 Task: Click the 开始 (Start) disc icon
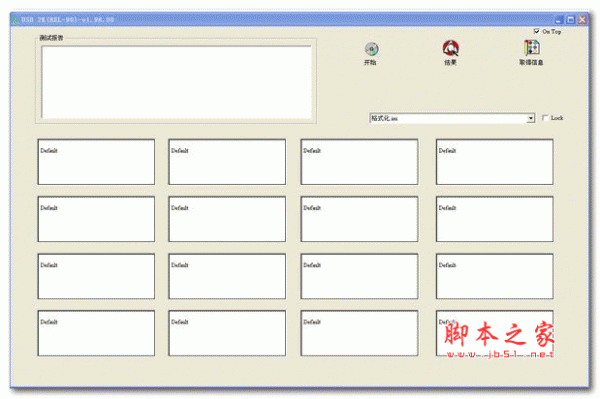pos(371,49)
